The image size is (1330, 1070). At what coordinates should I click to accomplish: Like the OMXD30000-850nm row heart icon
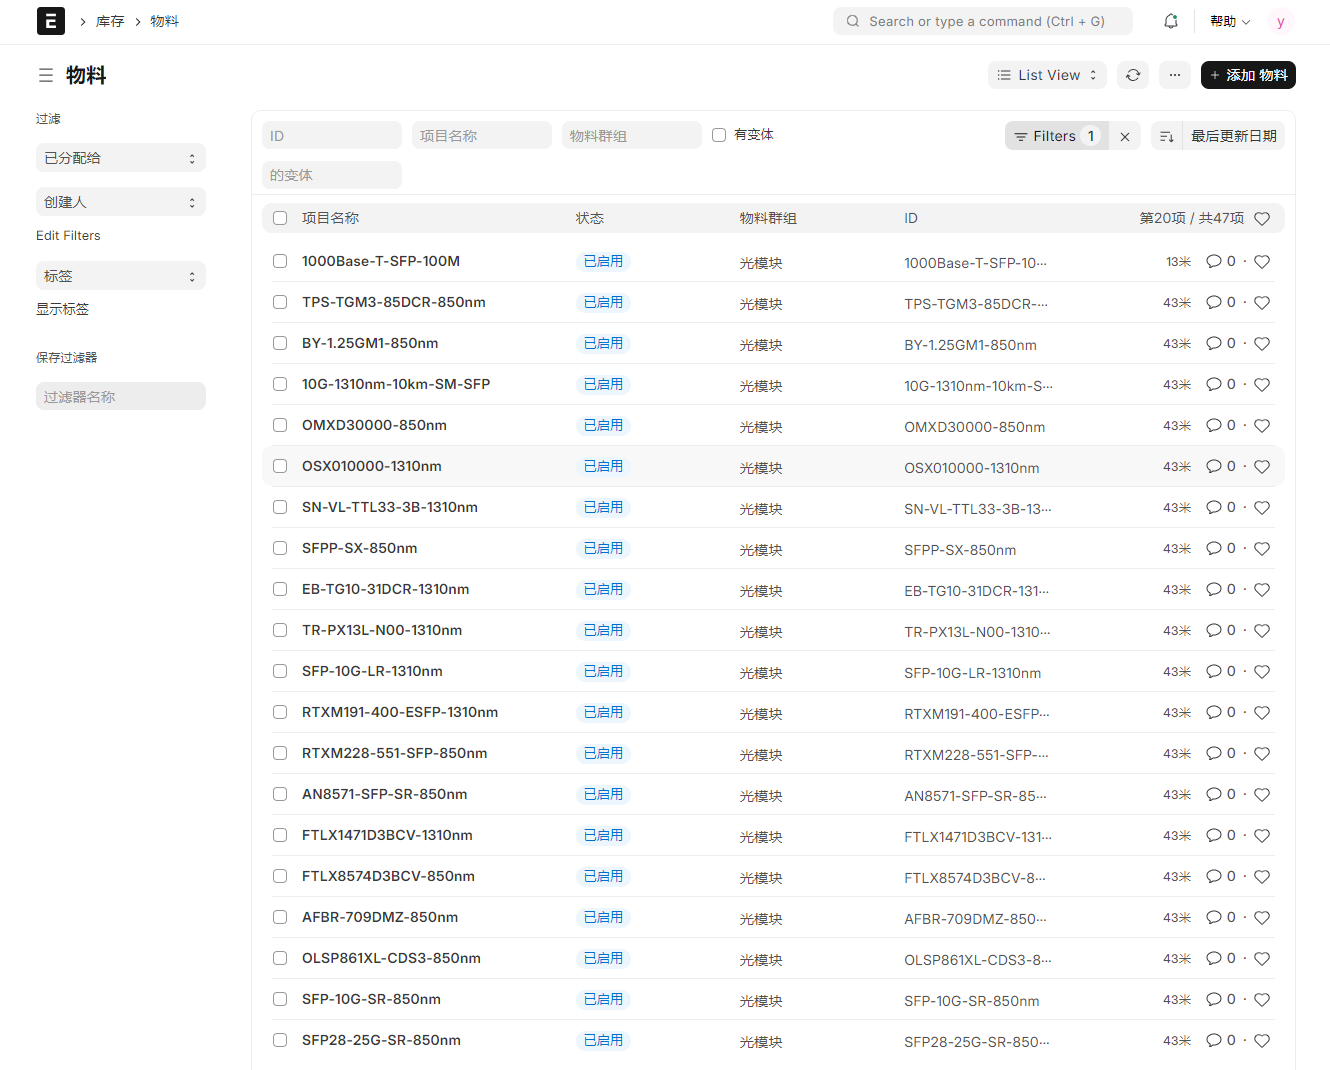(1262, 426)
